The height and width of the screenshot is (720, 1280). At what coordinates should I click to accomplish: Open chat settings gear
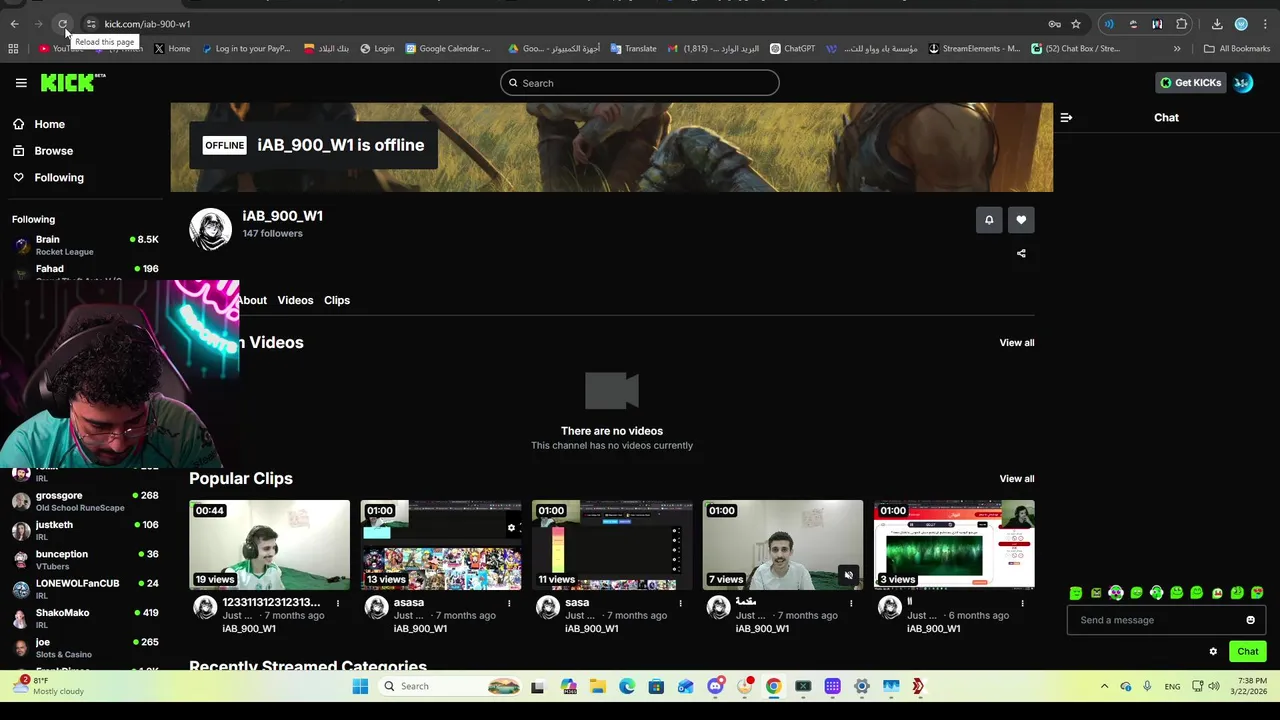(1213, 651)
